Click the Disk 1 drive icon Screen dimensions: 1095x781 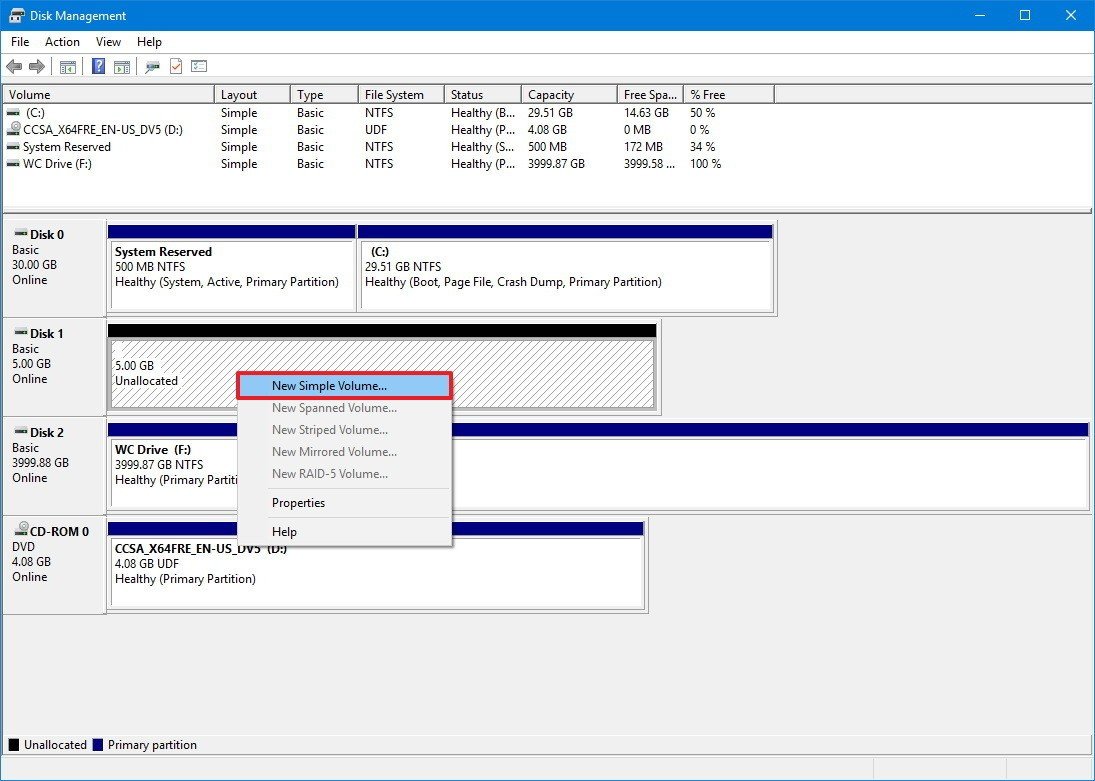click(20, 333)
